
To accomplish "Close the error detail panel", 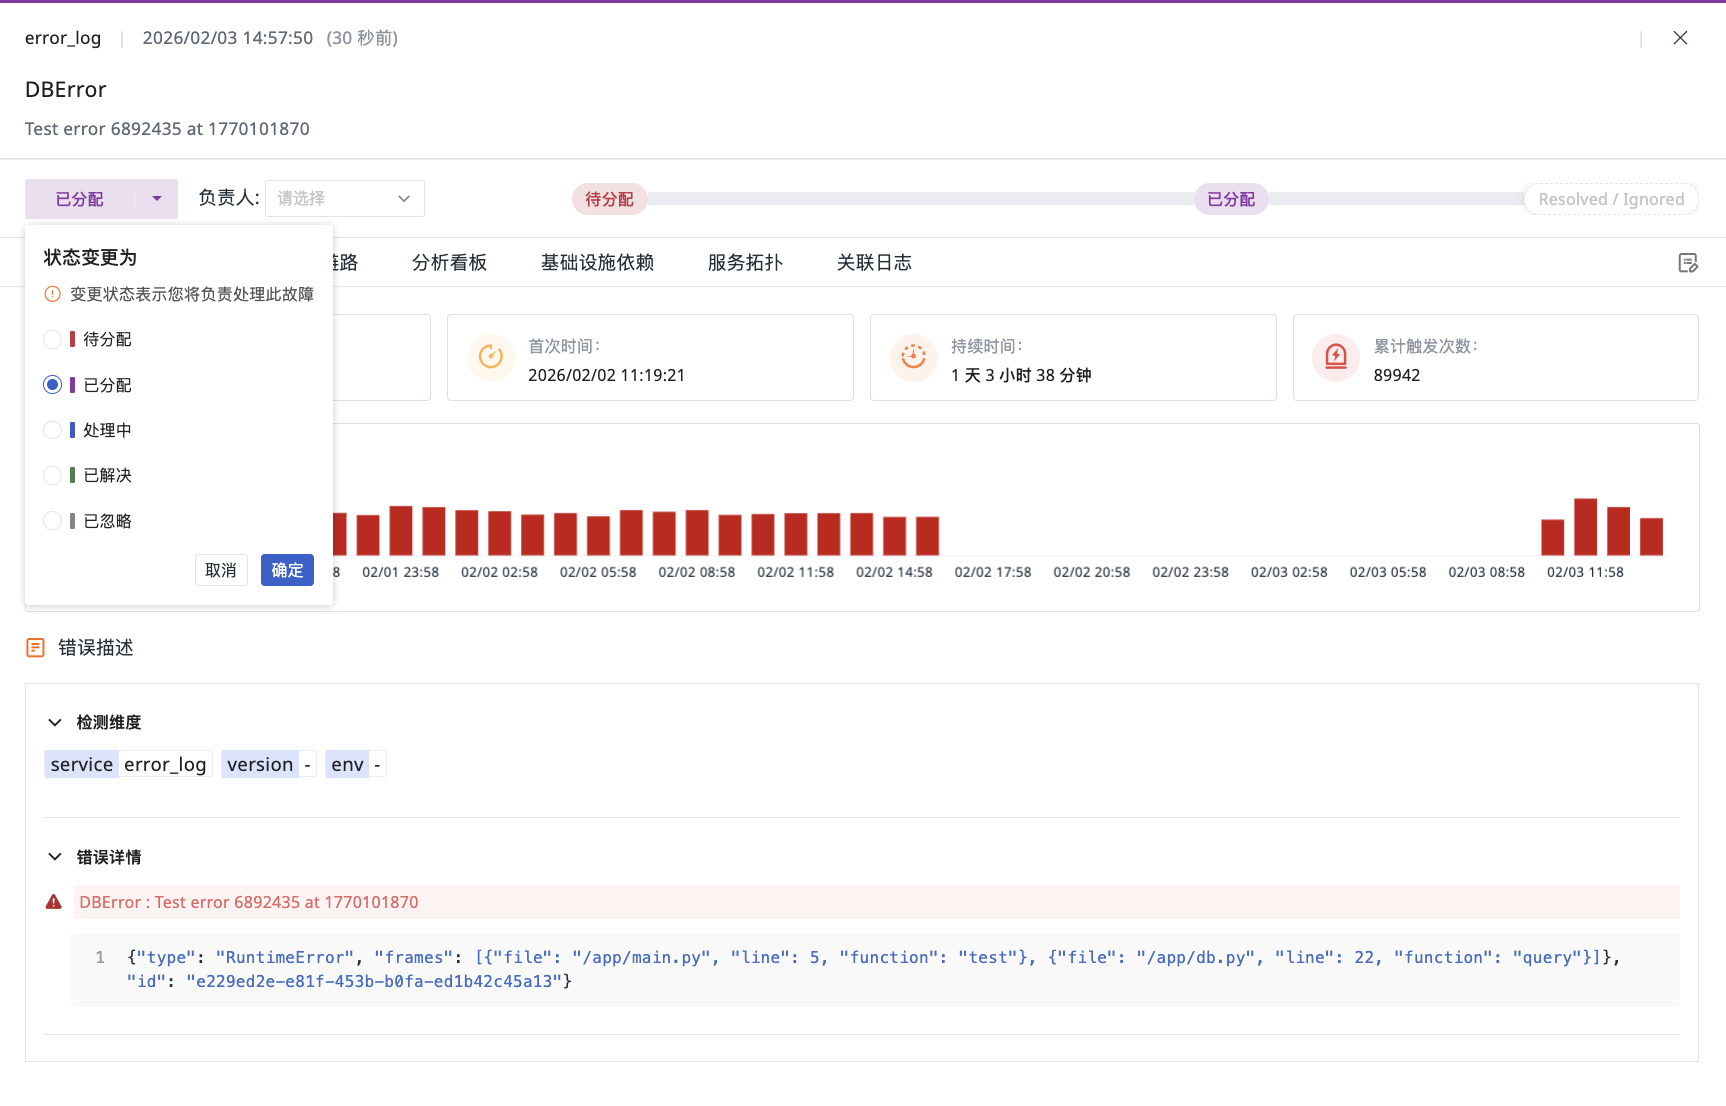I will coord(1680,38).
